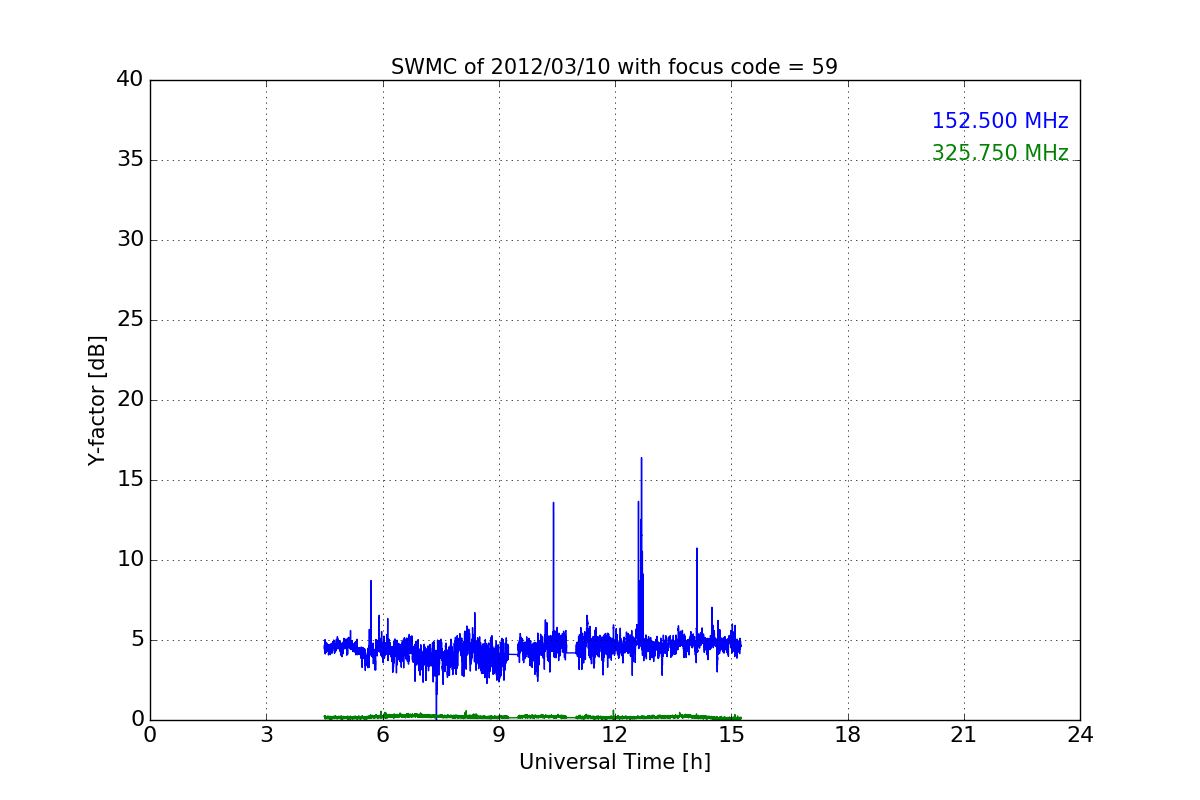Click y-axis tick label '10'
1200x800 pixels.
pos(130,560)
